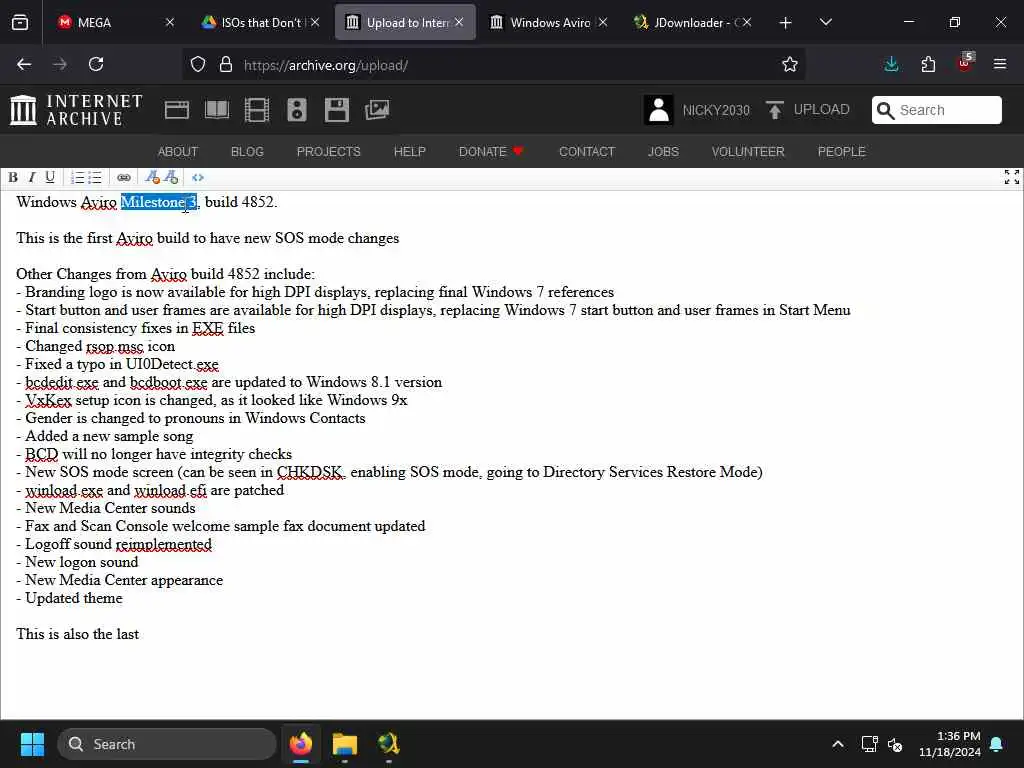Viewport: 1024px width, 768px height.
Task: Open Images icon in navbar
Action: [x=377, y=110]
